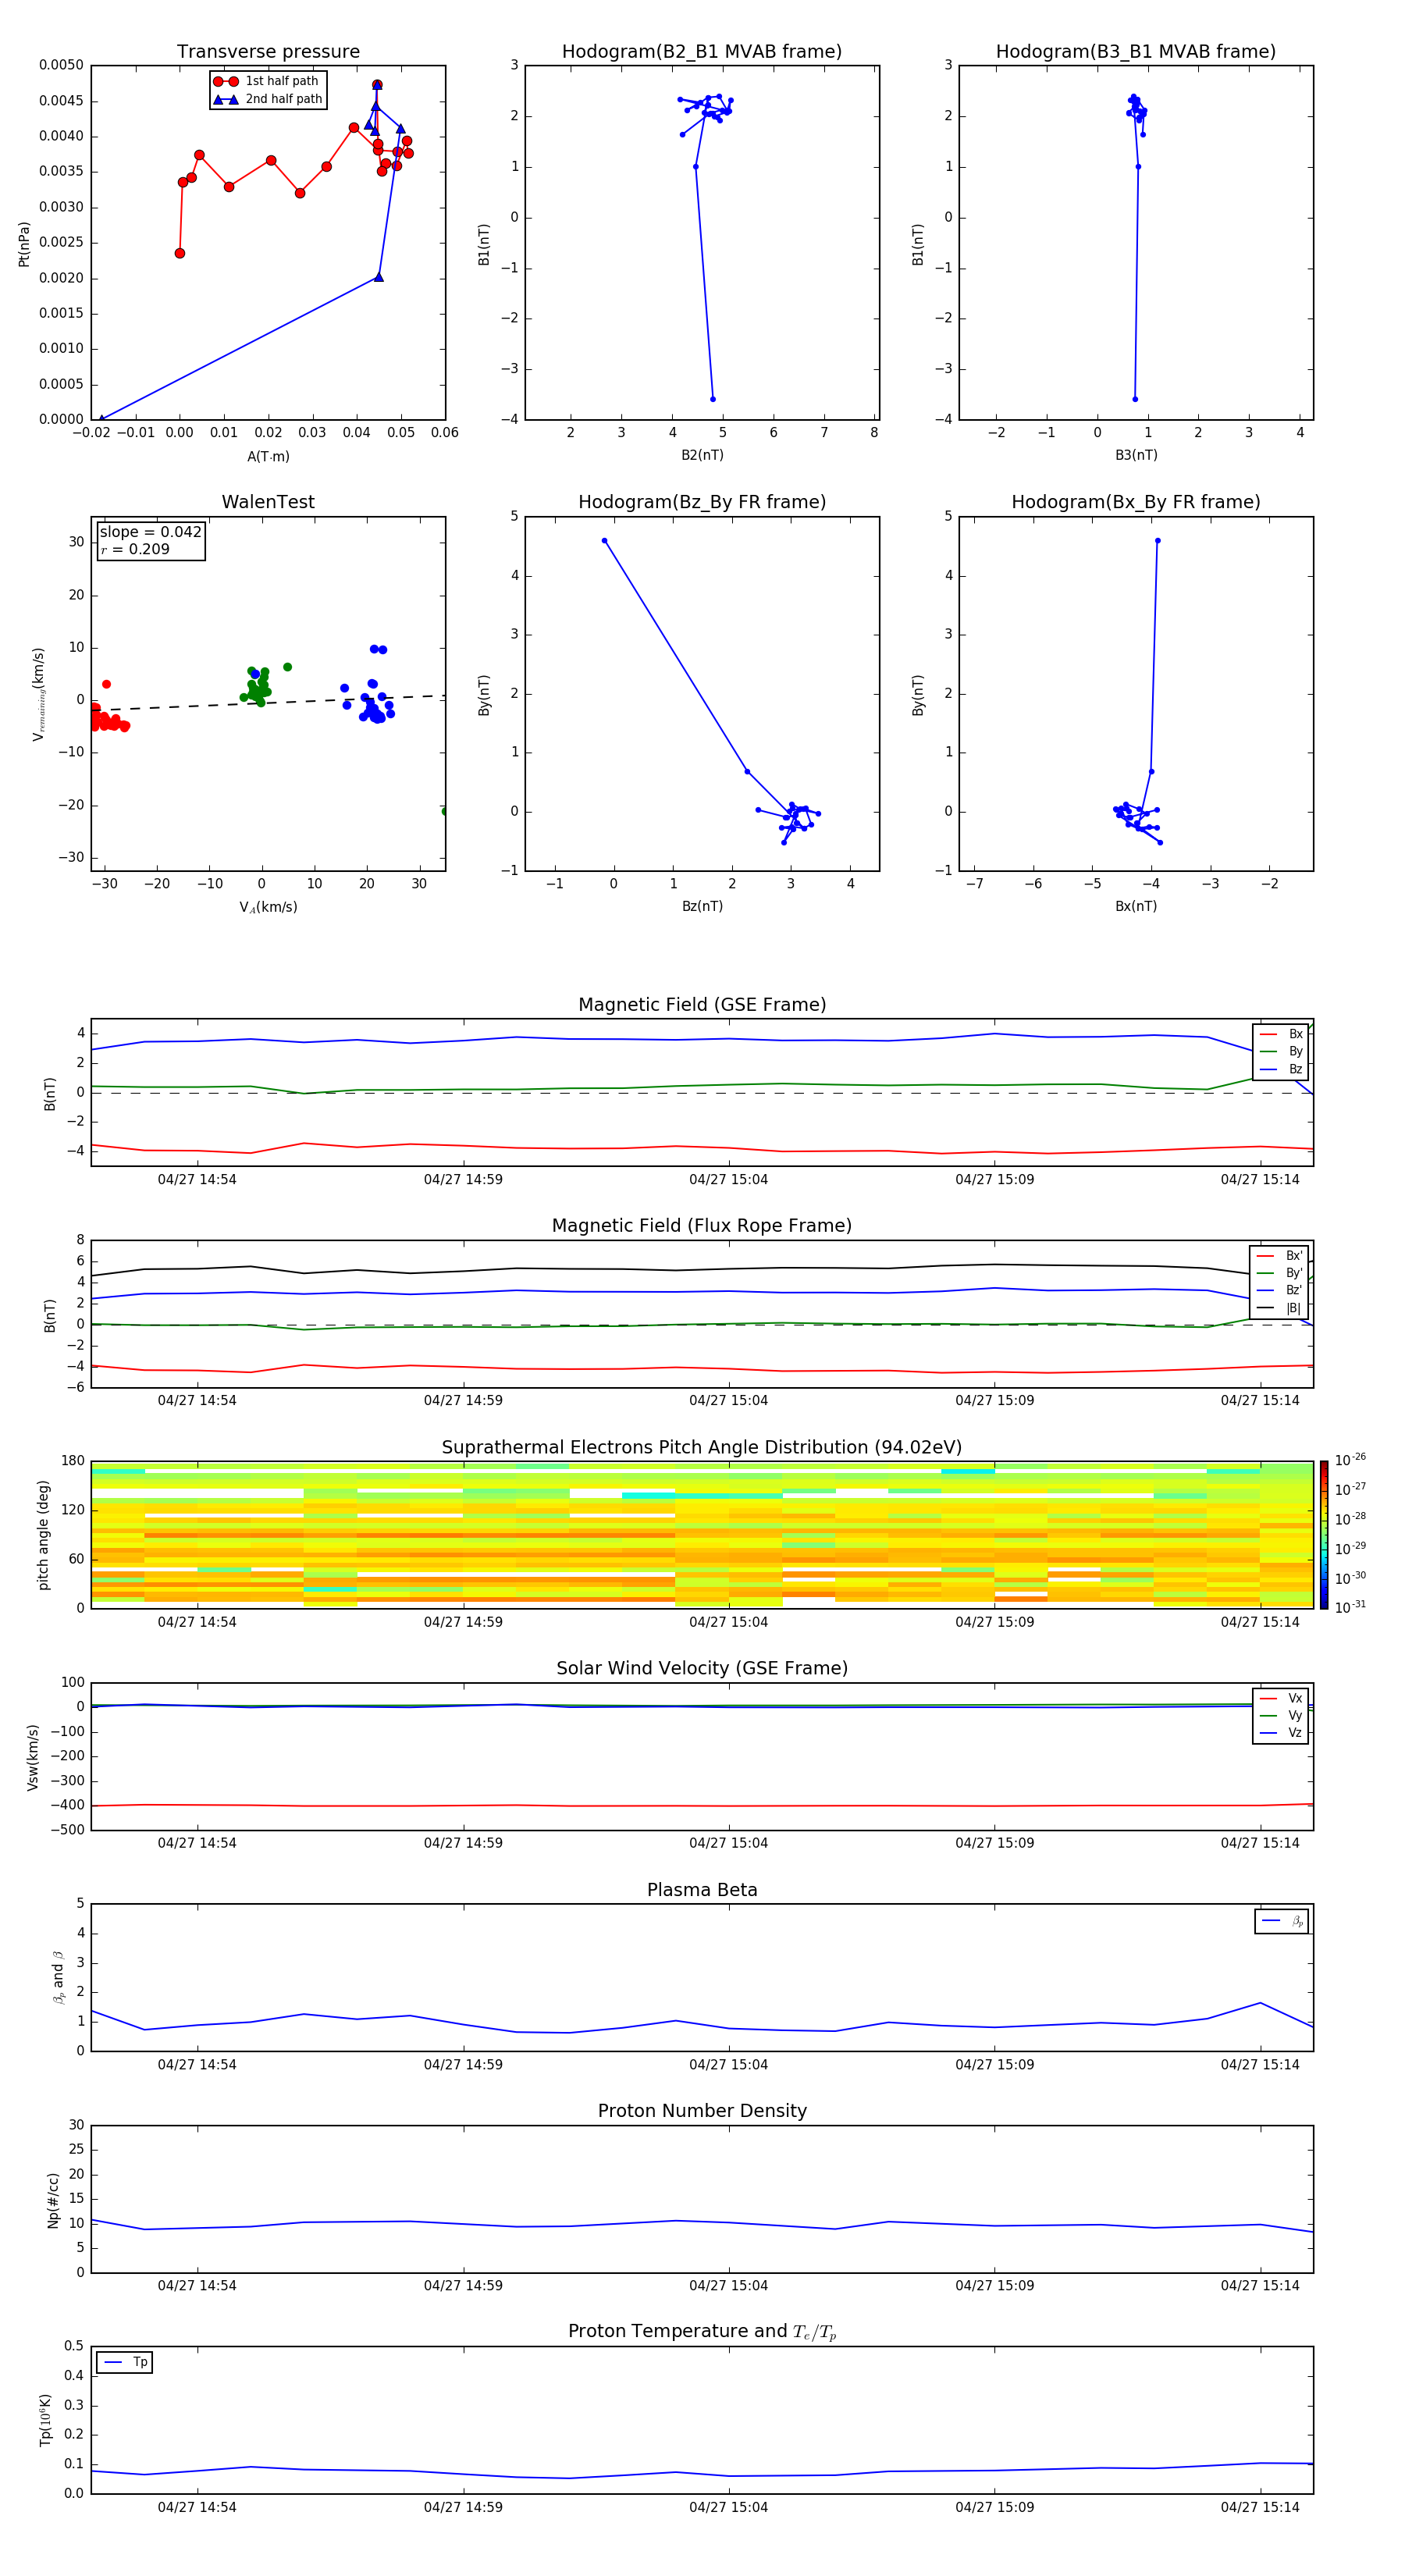1405x2576 pixels.
Task: Click the "Proton Number Density" plot title
Action: click(x=701, y=2111)
